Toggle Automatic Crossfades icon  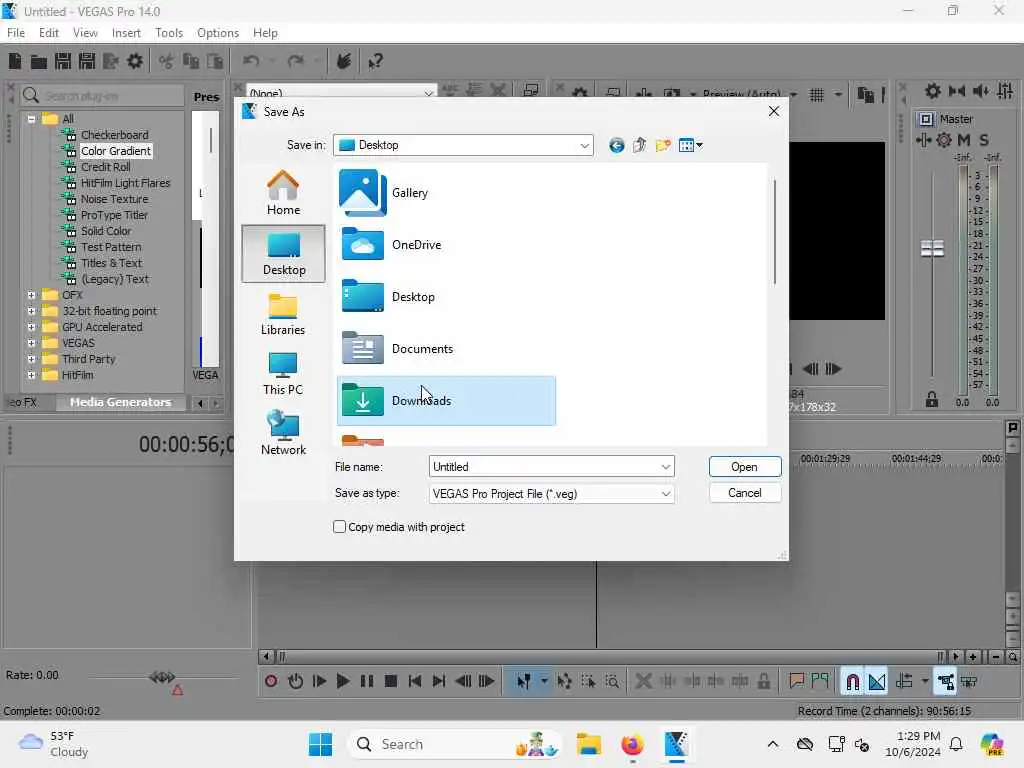coord(876,682)
